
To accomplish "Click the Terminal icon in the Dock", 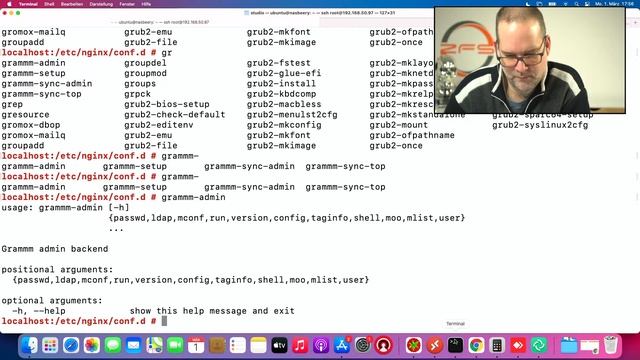I will click(x=455, y=345).
